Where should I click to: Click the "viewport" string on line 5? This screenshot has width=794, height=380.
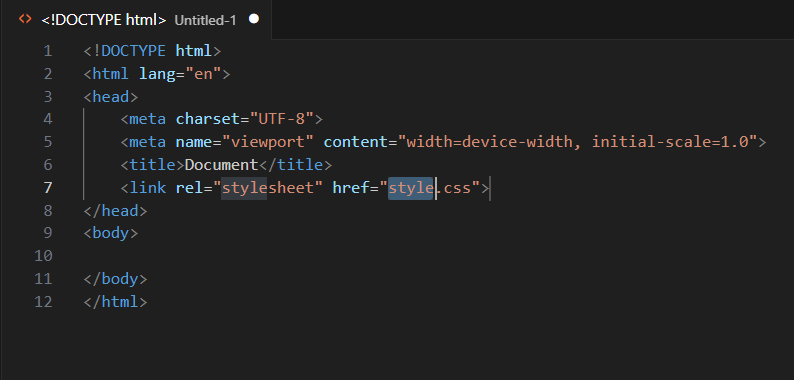tap(268, 142)
